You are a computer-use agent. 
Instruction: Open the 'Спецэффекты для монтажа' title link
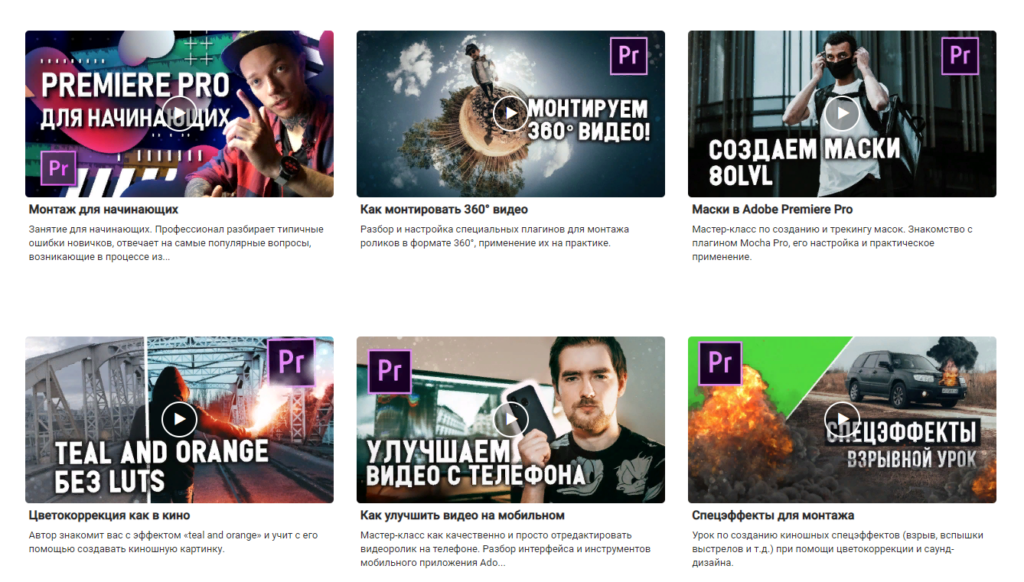[773, 515]
